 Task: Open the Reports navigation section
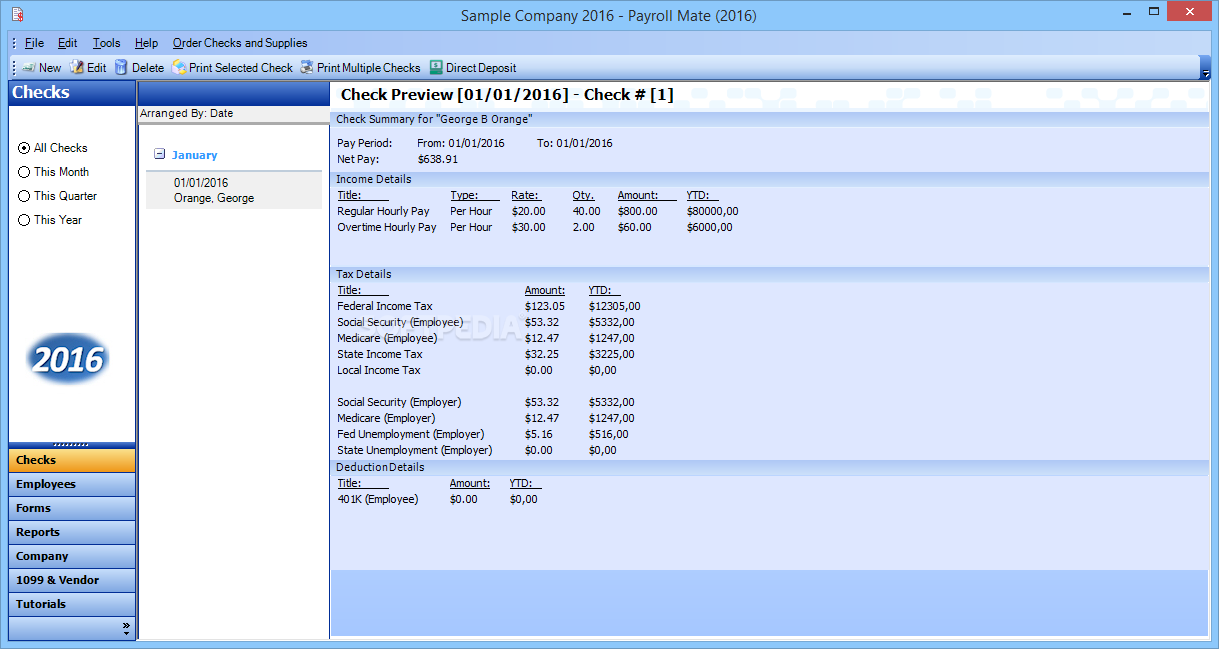coord(72,532)
